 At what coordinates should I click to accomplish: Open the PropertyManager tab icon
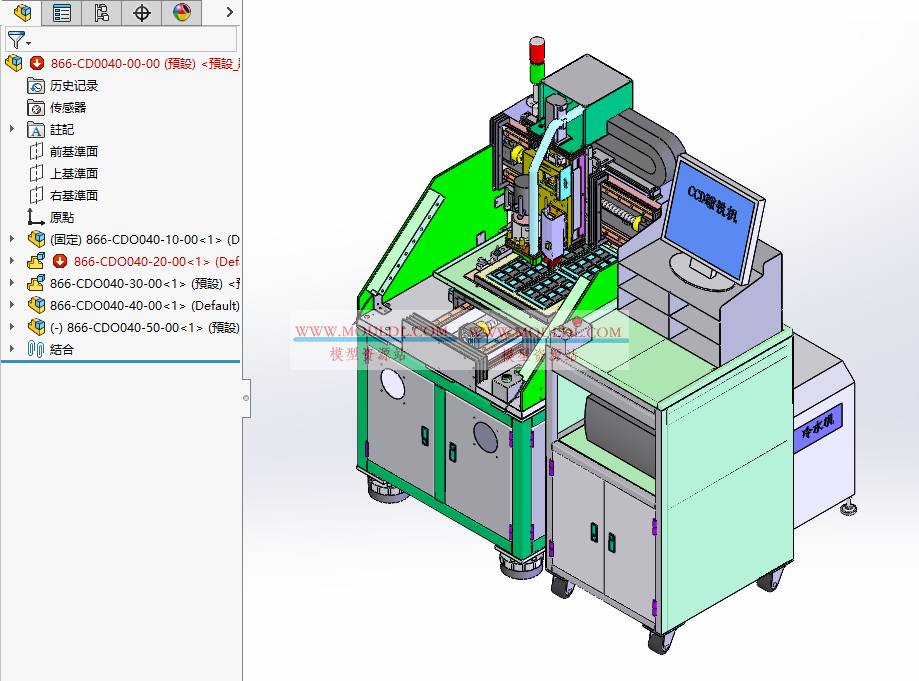pyautogui.click(x=62, y=13)
